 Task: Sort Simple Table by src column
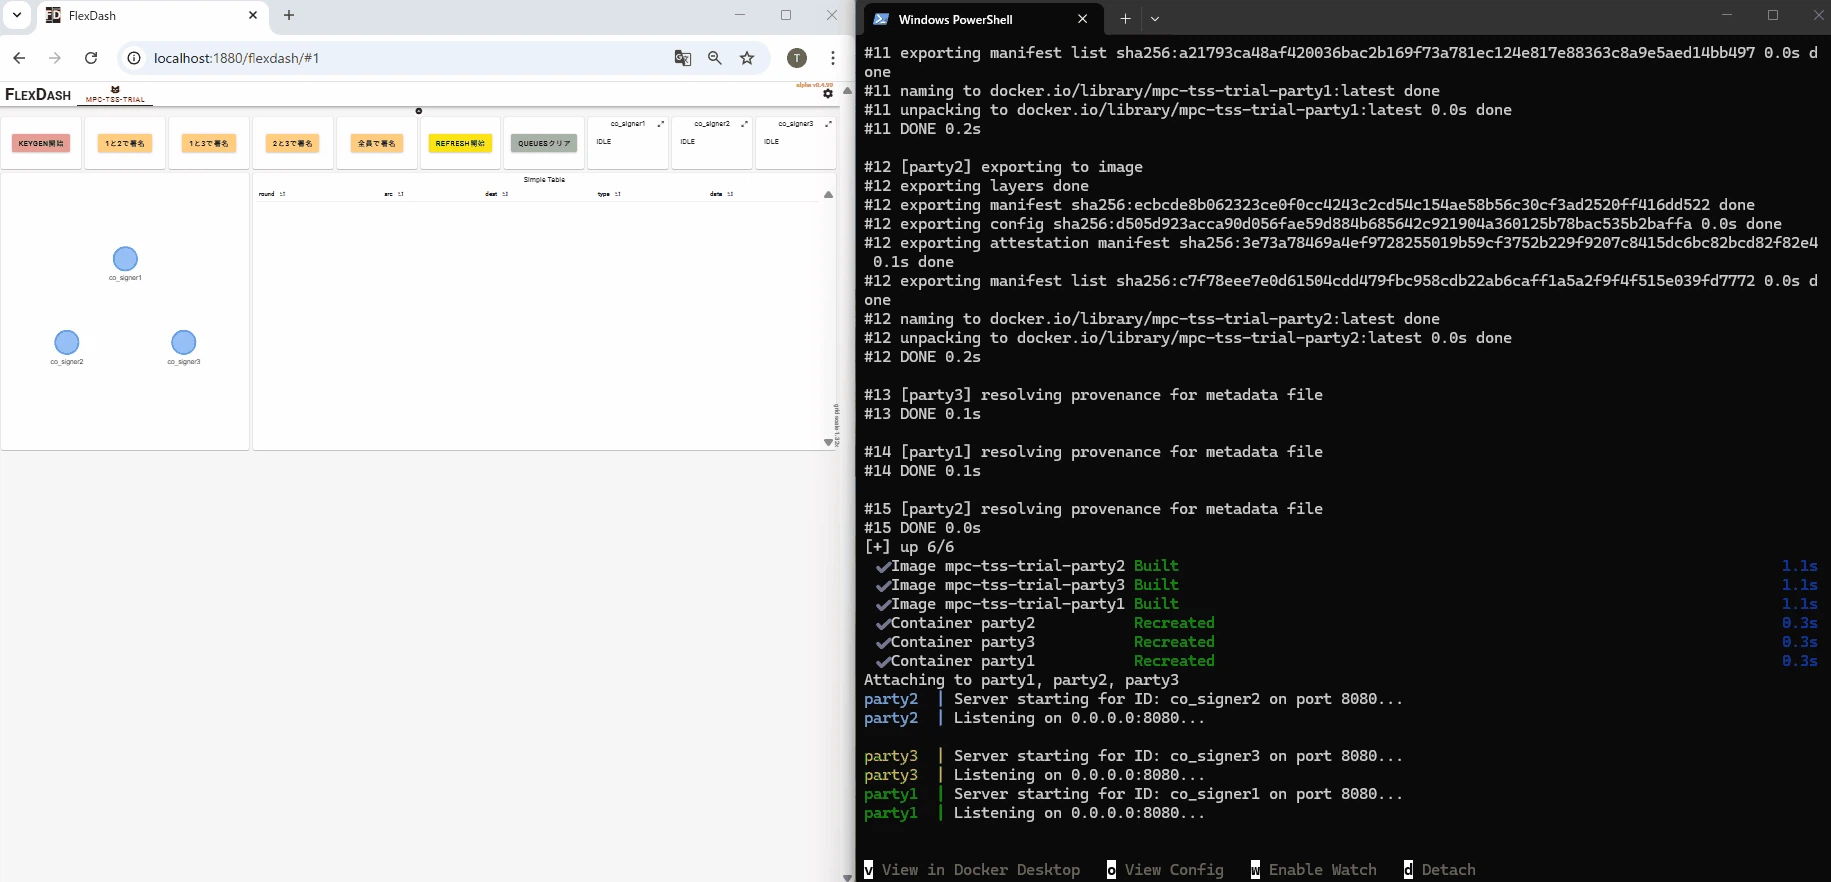point(393,194)
